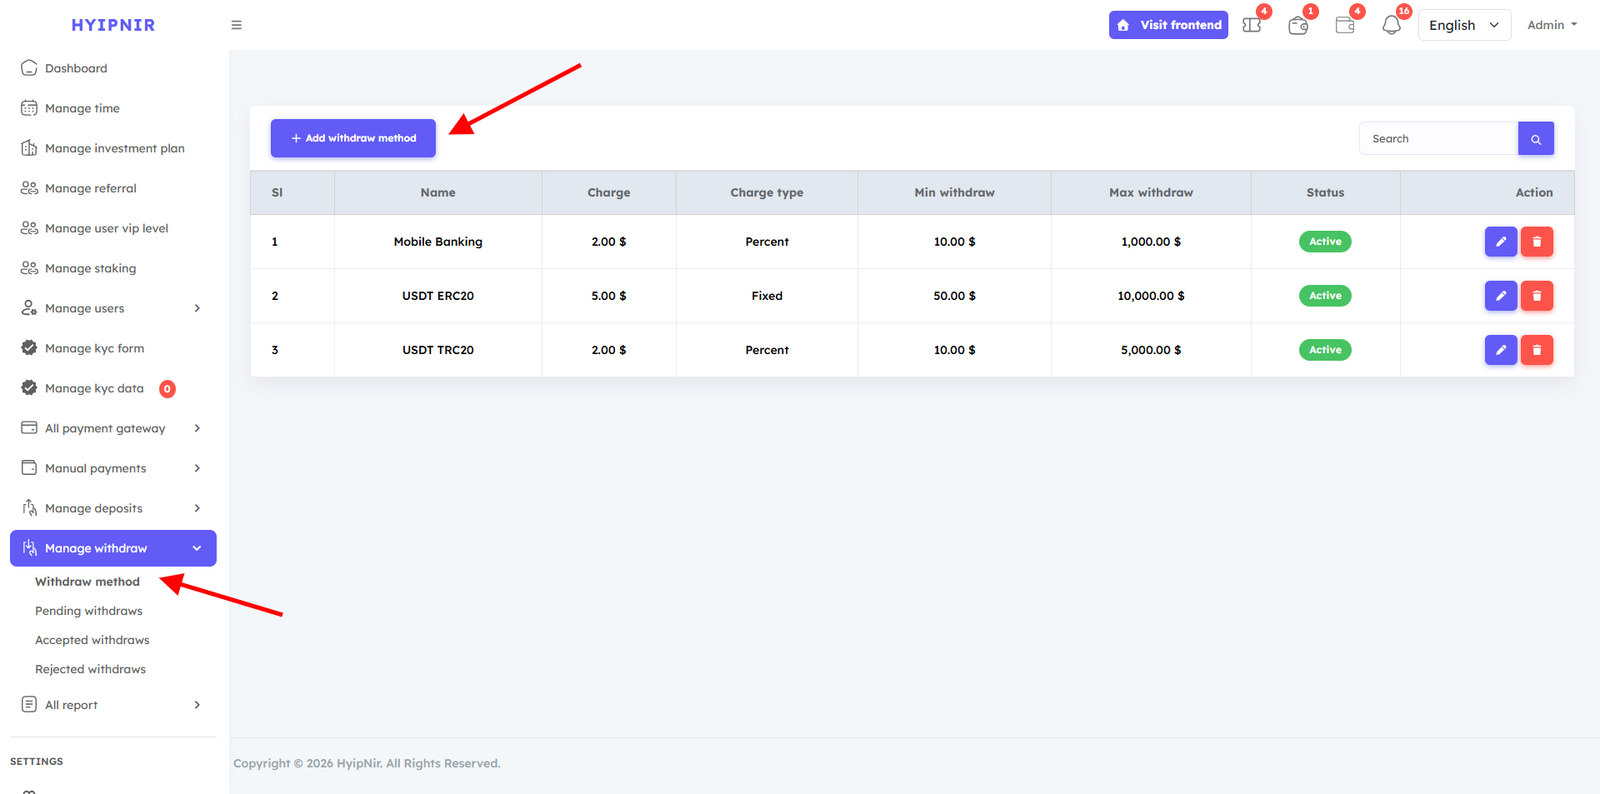The width and height of the screenshot is (1600, 794).
Task: Open the ticket icon in the header
Action: point(1251,26)
